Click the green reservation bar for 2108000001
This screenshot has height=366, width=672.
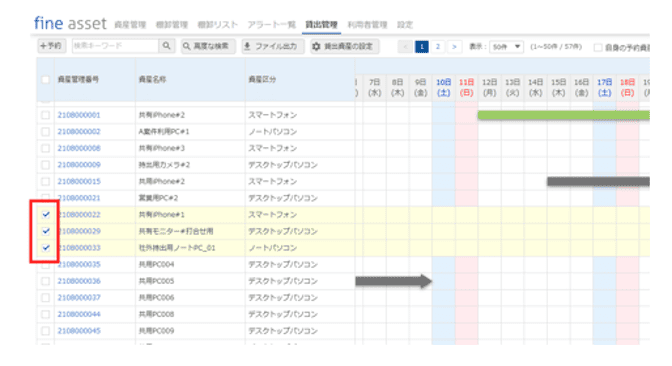(x=564, y=115)
